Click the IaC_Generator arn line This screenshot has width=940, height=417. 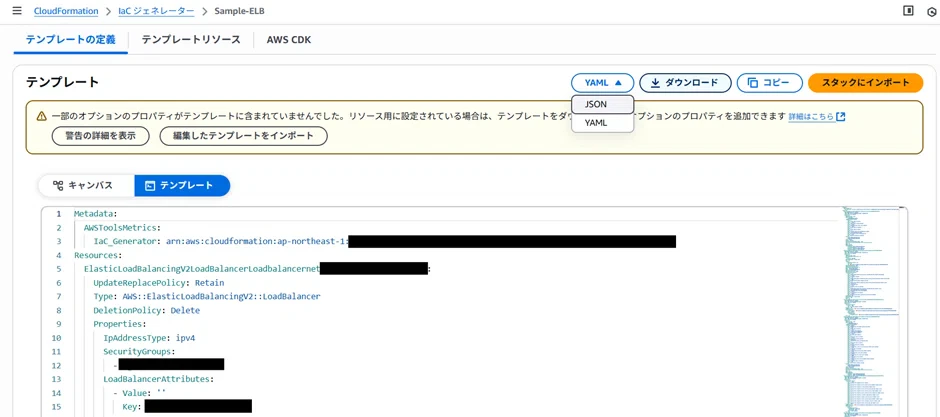pos(385,241)
